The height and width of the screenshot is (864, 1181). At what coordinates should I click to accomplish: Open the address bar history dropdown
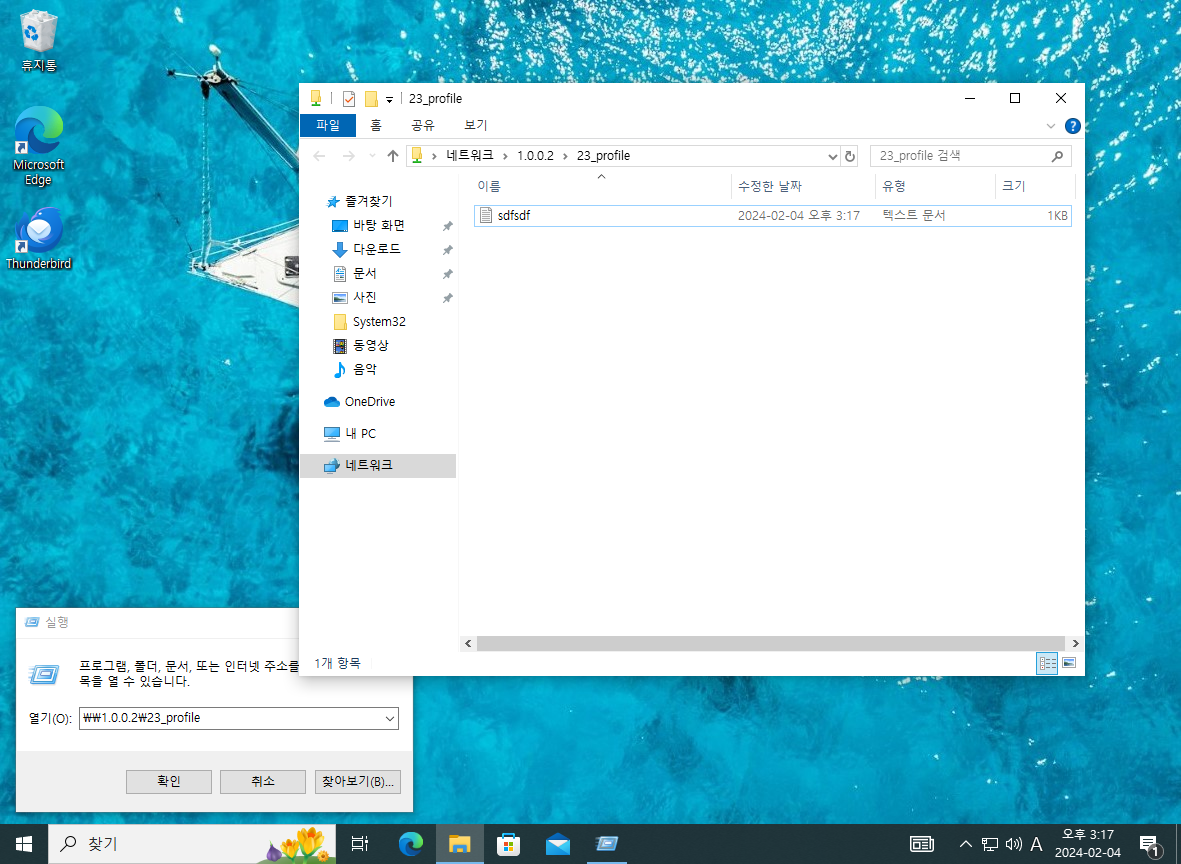pos(832,157)
